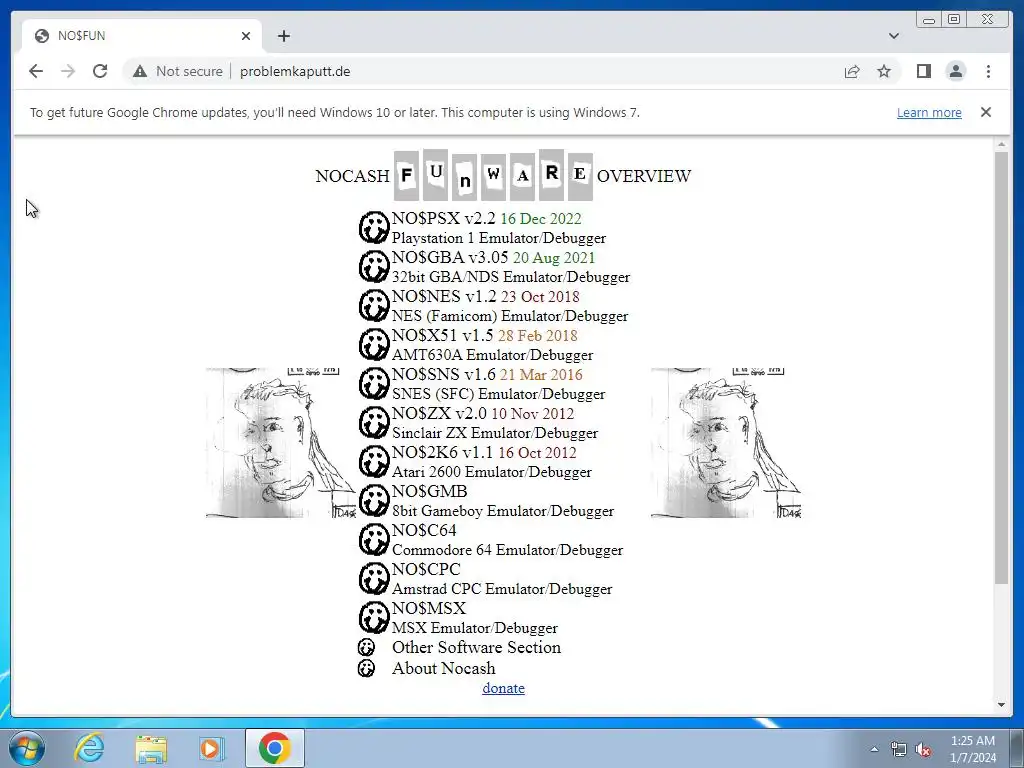
Task: Bookmark this page with the star icon
Action: coord(884,71)
